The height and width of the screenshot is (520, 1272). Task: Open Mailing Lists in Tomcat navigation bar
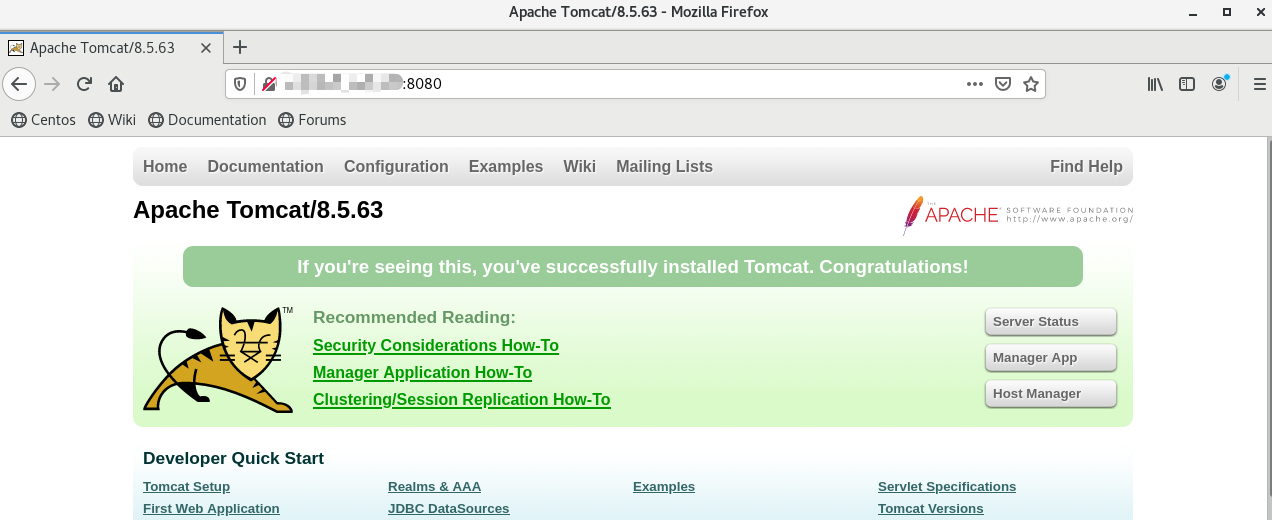click(x=664, y=167)
